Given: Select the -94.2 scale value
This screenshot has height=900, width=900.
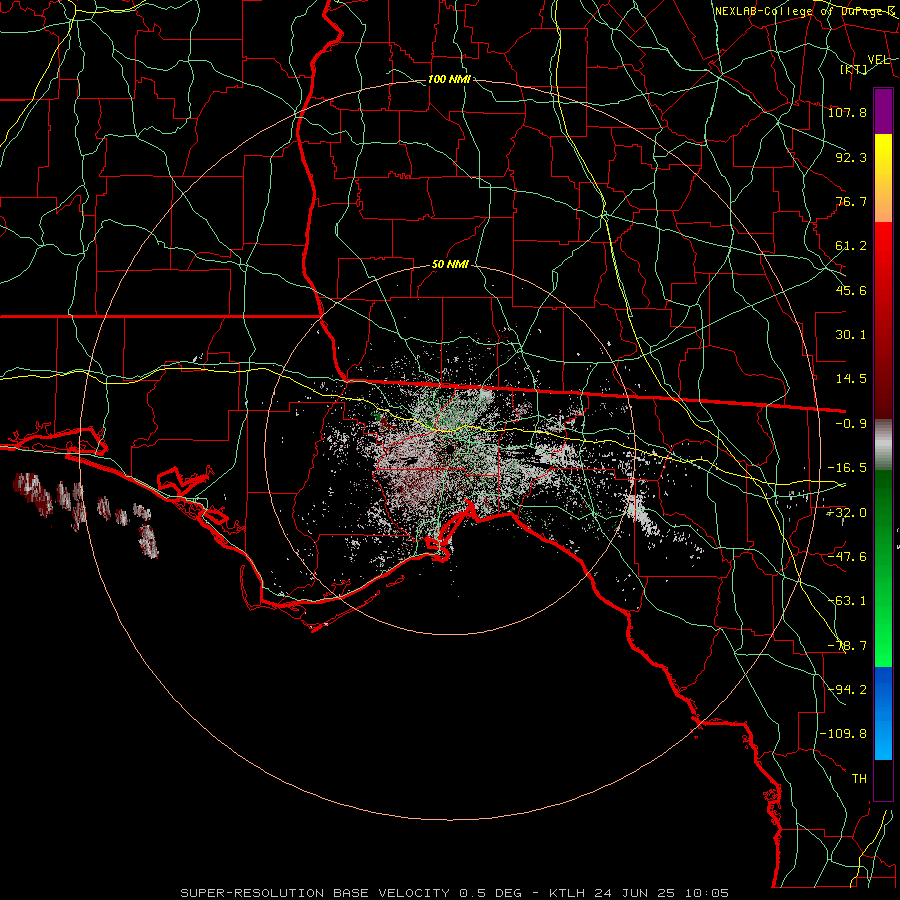Looking at the screenshot, I should [847, 690].
